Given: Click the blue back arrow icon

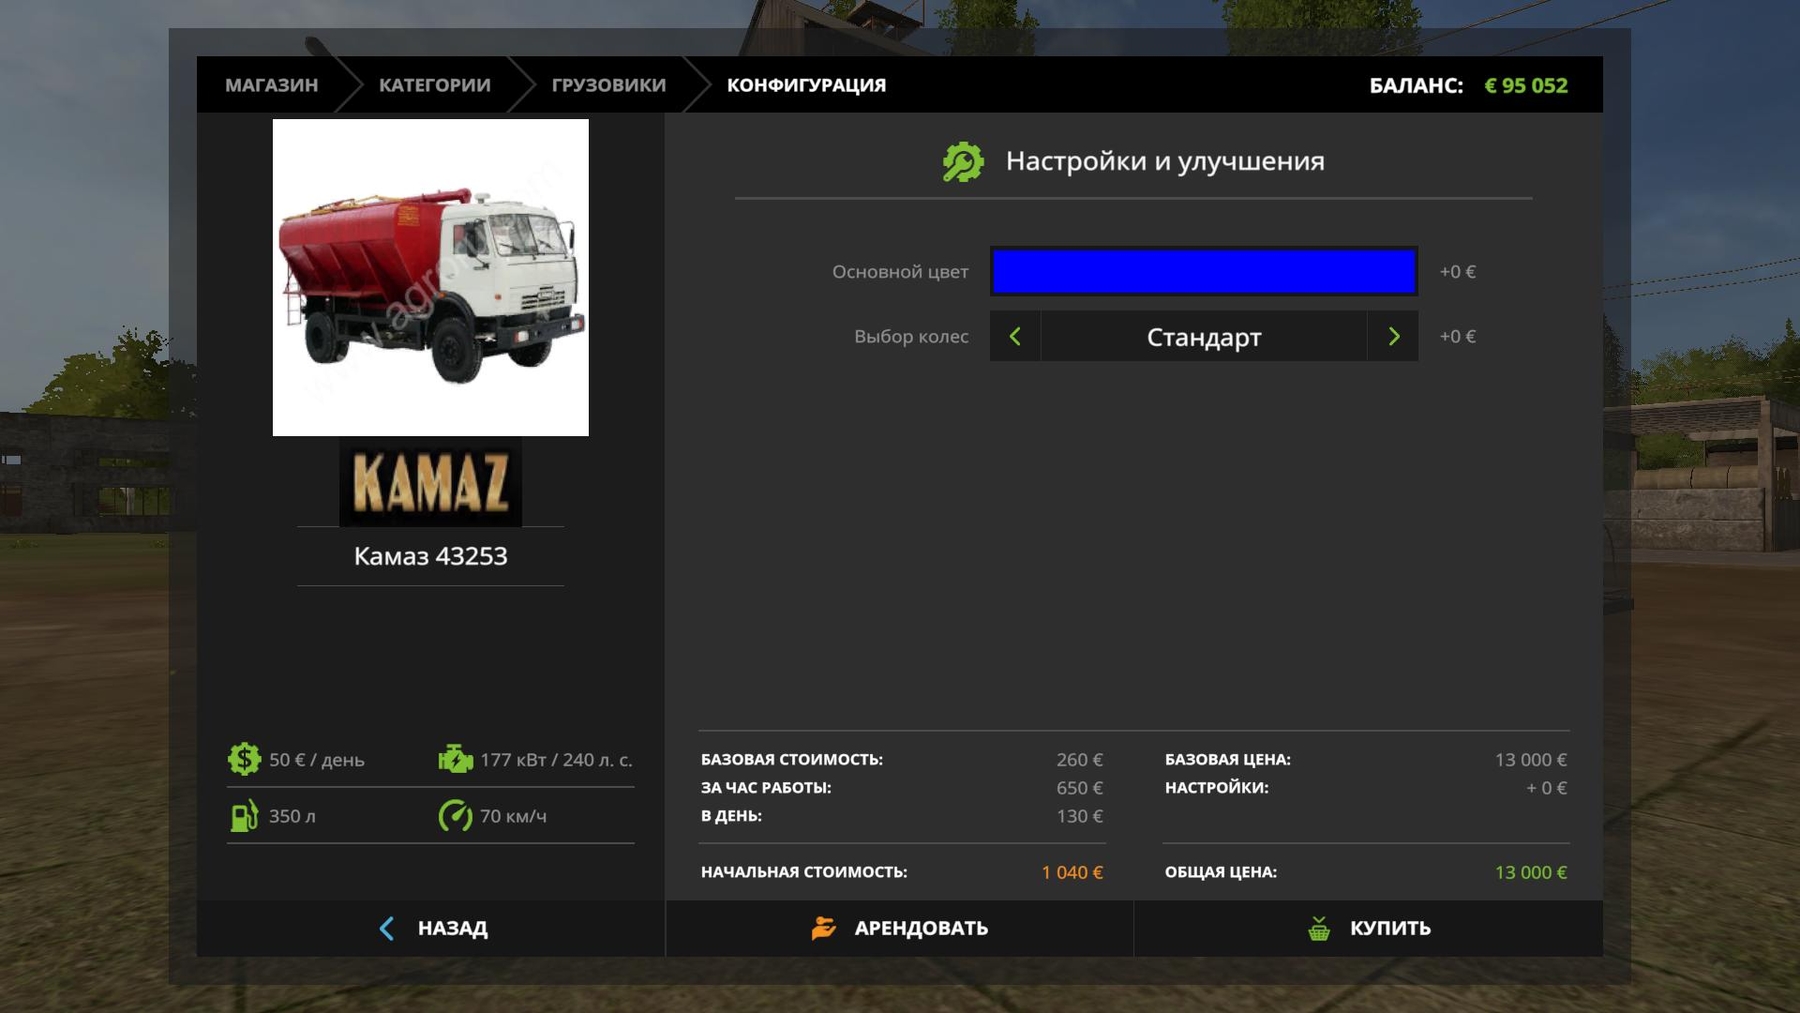Looking at the screenshot, I should (x=387, y=928).
